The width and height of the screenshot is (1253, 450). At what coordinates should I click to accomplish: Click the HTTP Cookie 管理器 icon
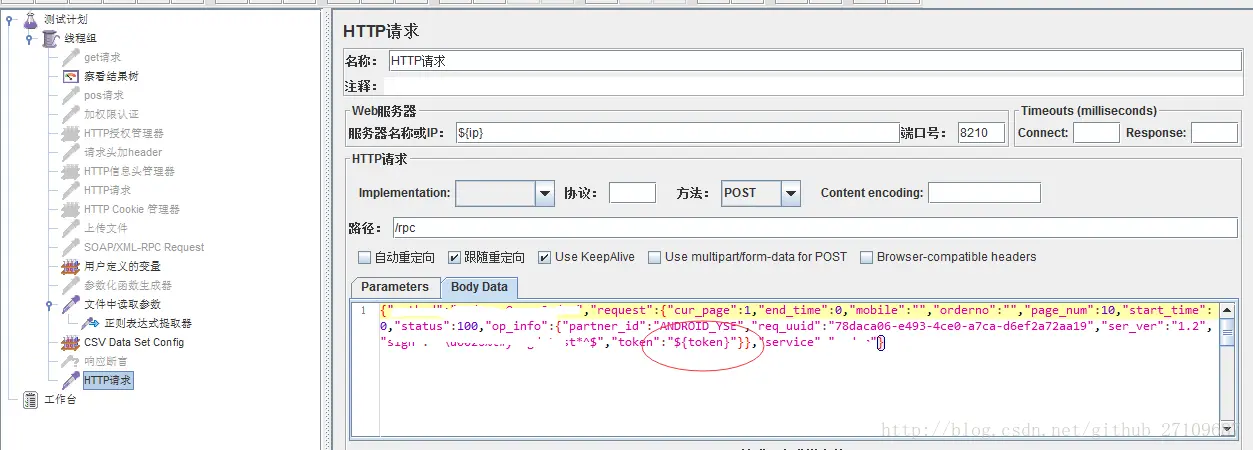pyautogui.click(x=71, y=209)
